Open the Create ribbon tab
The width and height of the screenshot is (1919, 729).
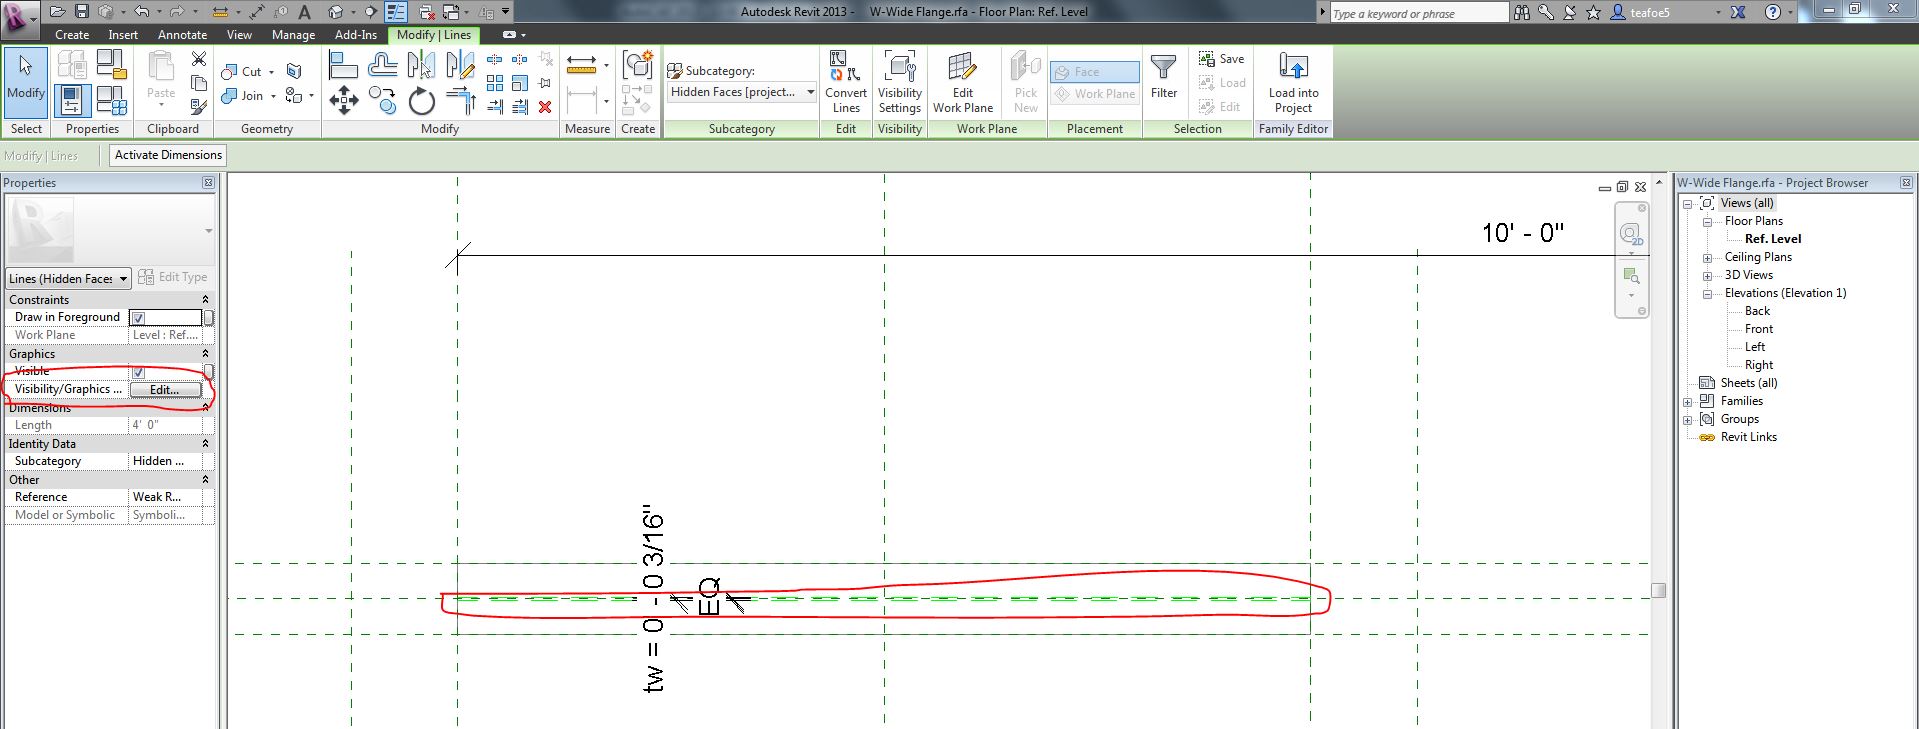72,35
